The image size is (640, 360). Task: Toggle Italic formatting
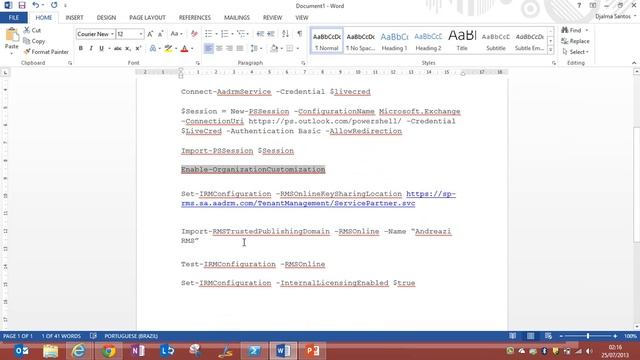click(x=91, y=49)
